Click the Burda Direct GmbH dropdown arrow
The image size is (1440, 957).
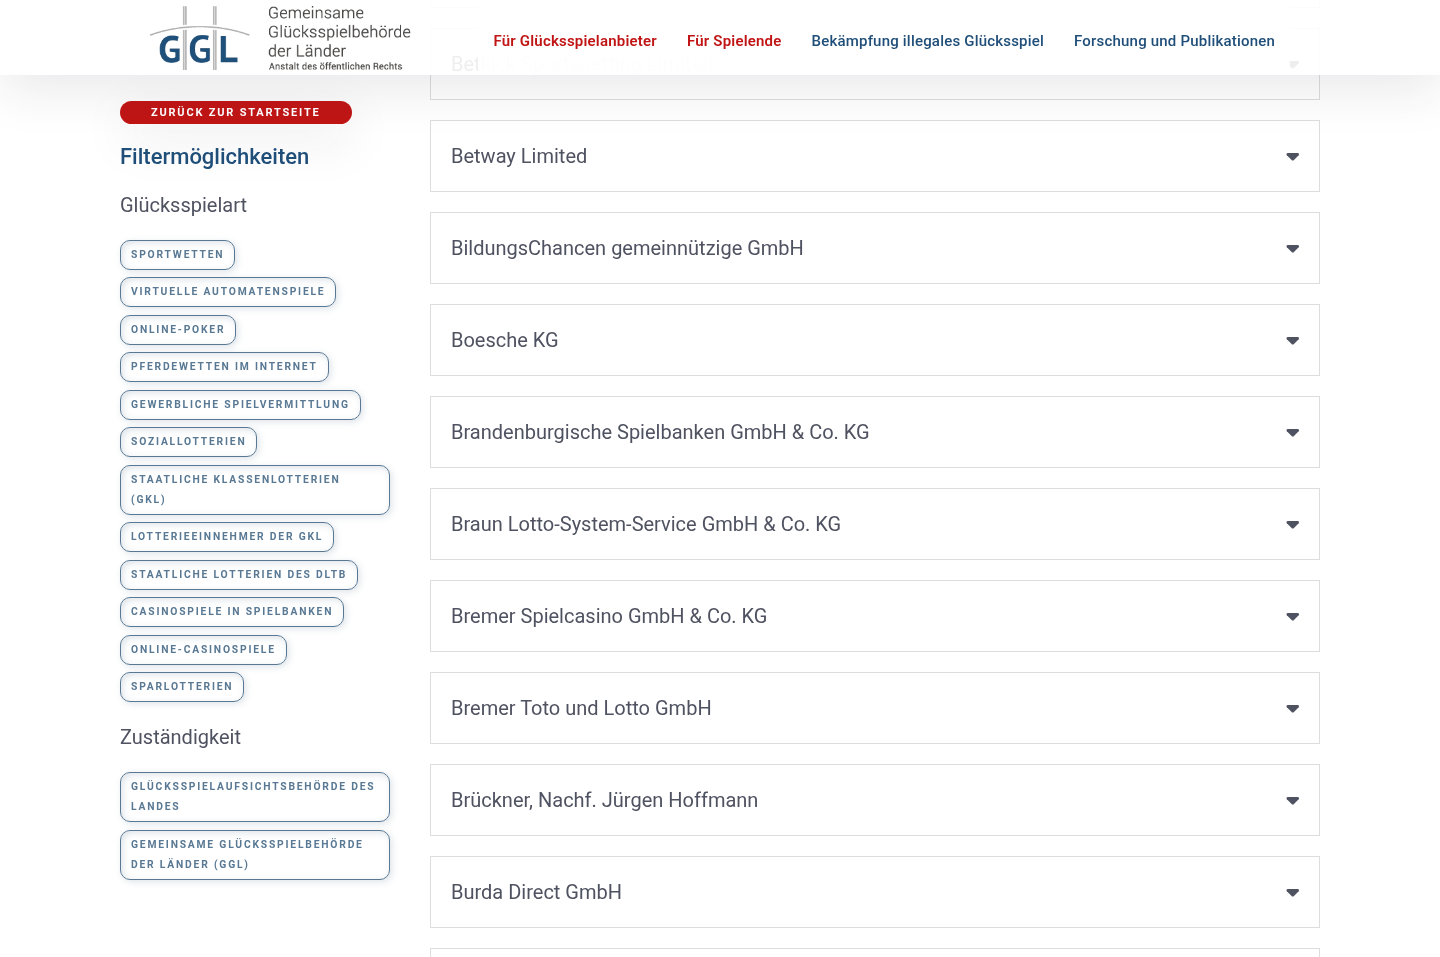[1293, 893]
